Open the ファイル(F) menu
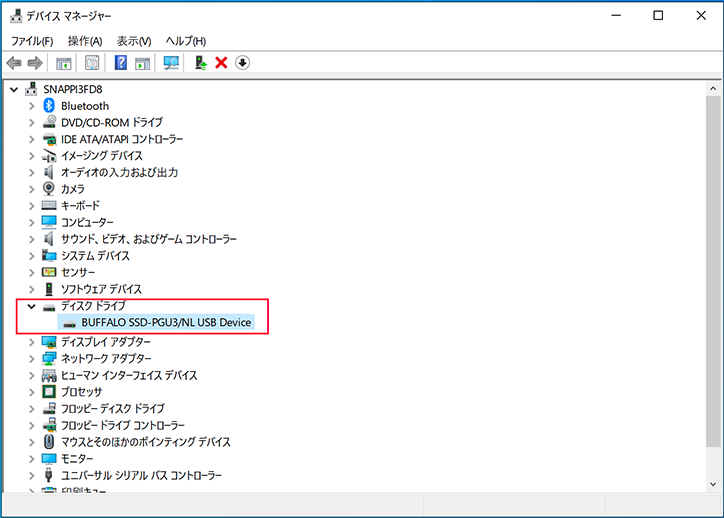The width and height of the screenshot is (724, 518). point(32,41)
